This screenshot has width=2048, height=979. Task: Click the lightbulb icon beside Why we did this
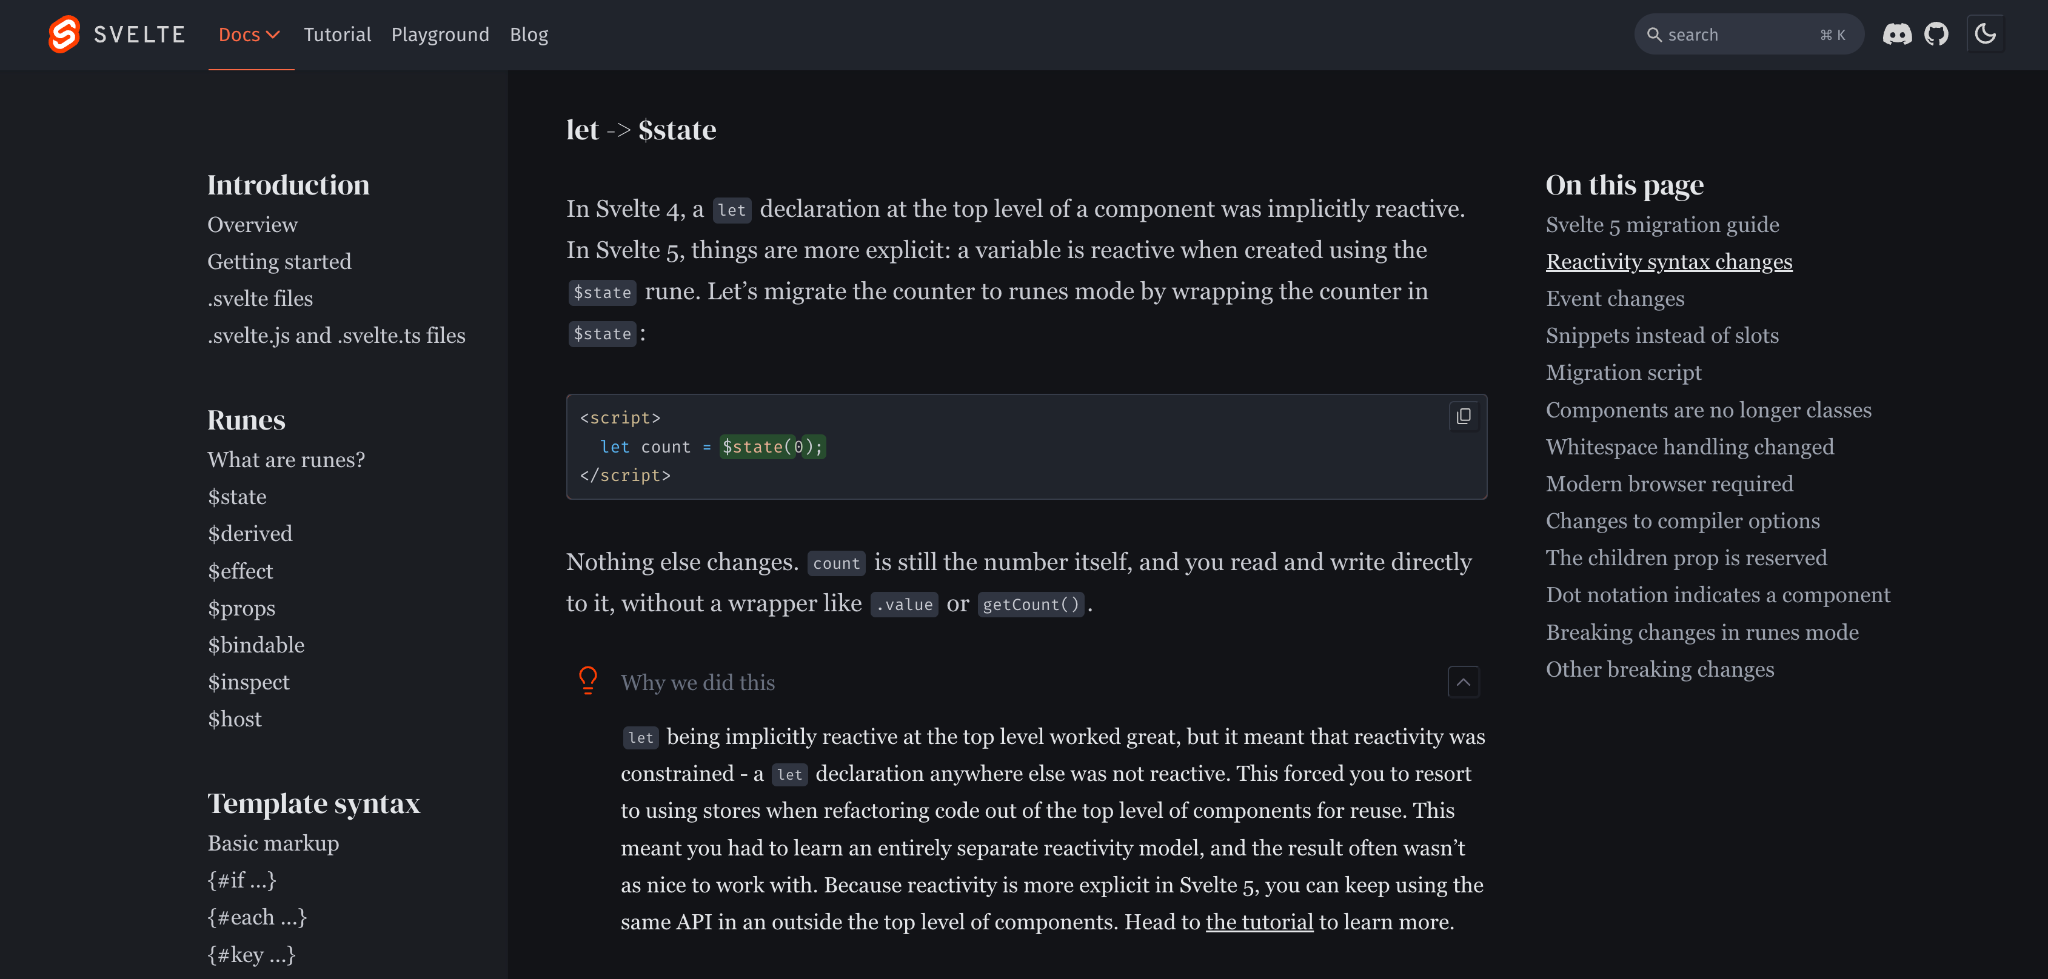click(x=589, y=681)
